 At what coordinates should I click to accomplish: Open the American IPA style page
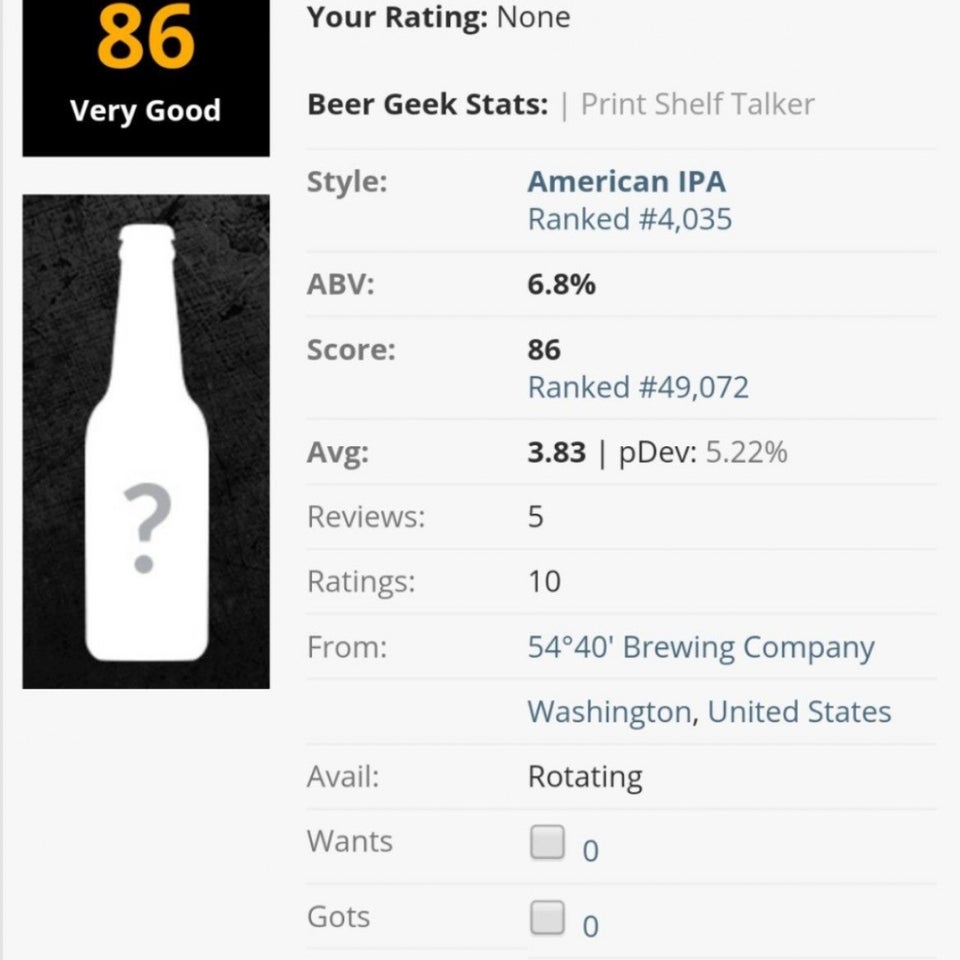(627, 181)
